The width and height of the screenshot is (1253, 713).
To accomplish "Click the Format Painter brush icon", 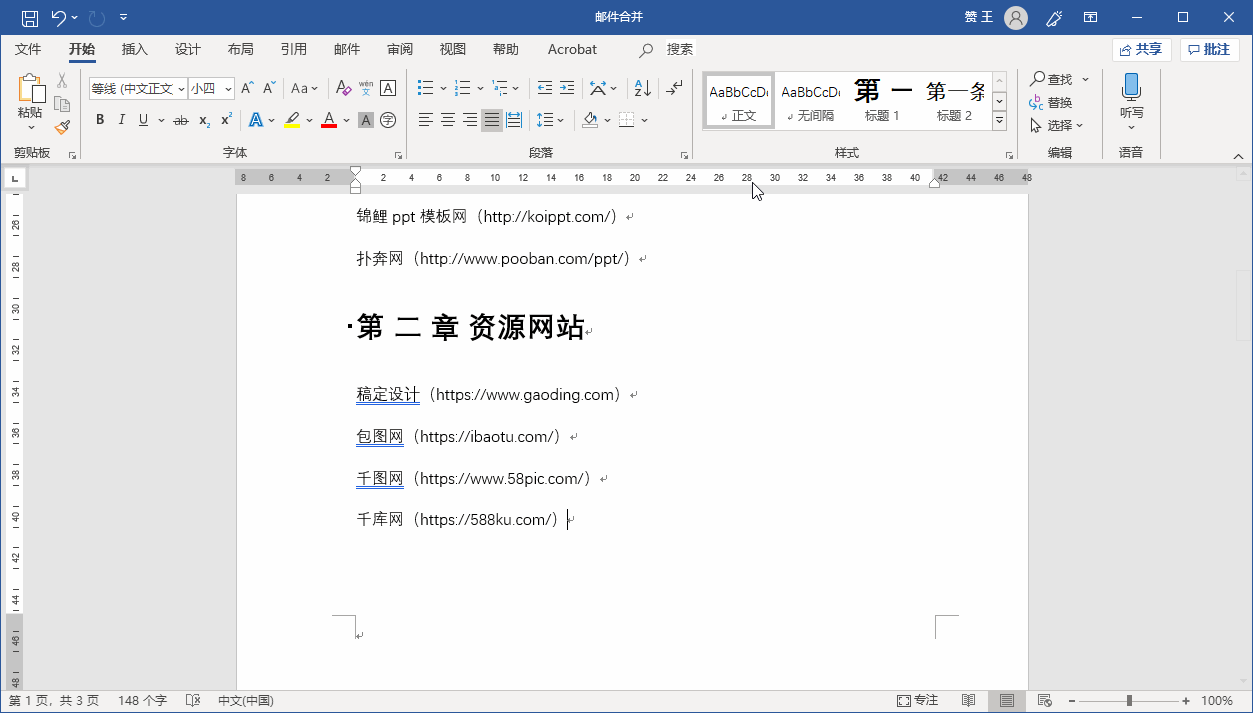I will [x=62, y=127].
